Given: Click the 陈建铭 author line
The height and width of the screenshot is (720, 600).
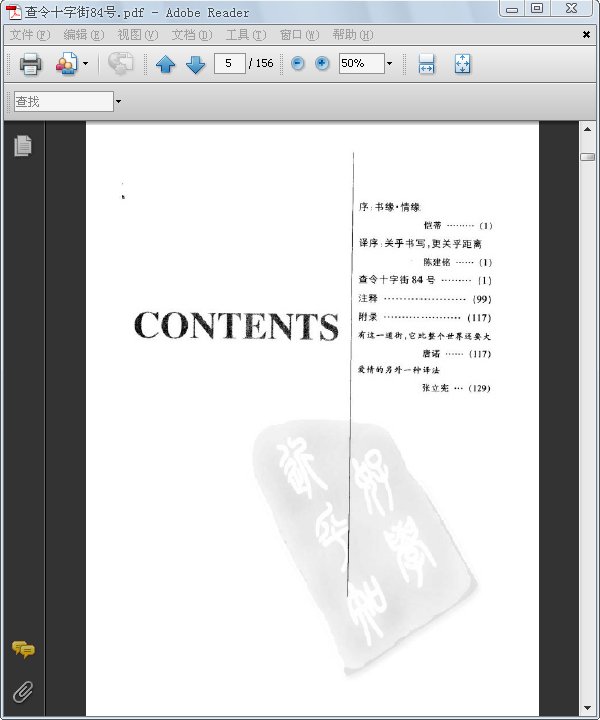Looking at the screenshot, I should (x=457, y=262).
